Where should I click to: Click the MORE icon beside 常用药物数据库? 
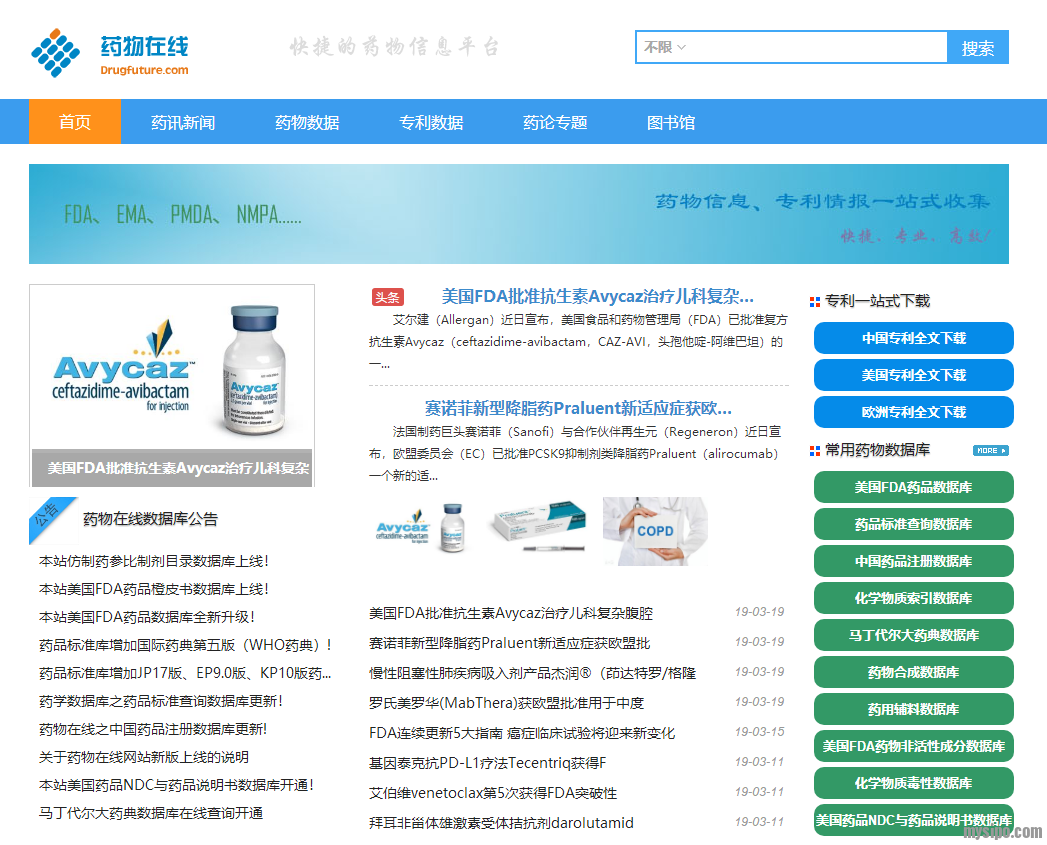pyautogui.click(x=990, y=451)
